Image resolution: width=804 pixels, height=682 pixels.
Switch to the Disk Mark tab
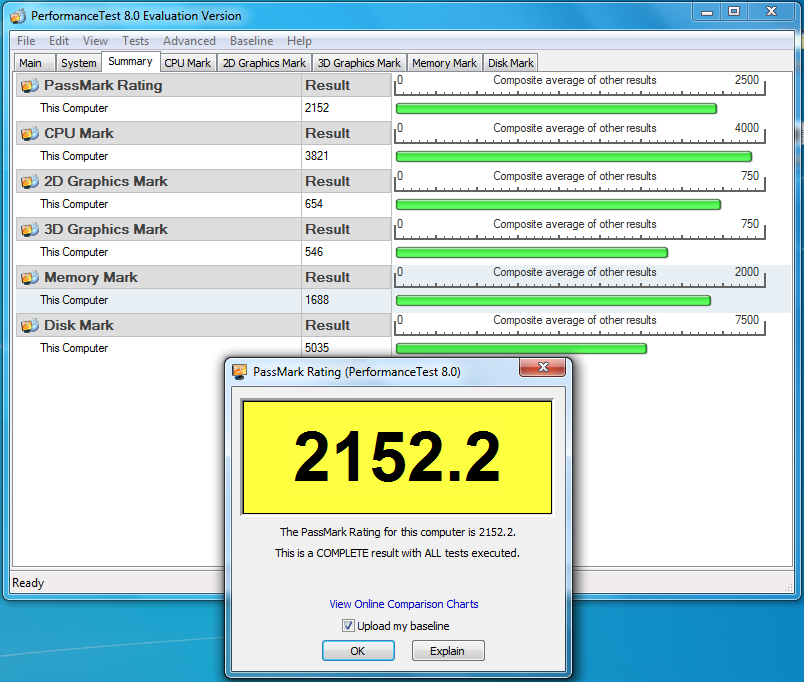[x=511, y=63]
